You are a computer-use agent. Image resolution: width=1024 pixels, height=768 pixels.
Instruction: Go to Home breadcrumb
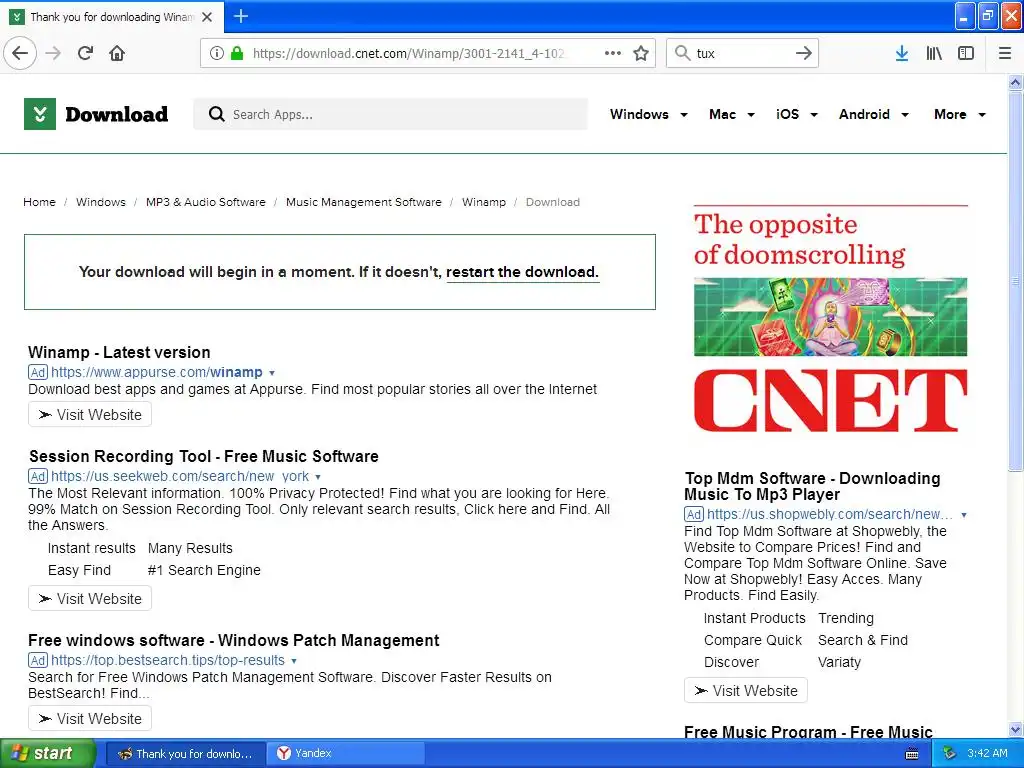click(x=39, y=202)
